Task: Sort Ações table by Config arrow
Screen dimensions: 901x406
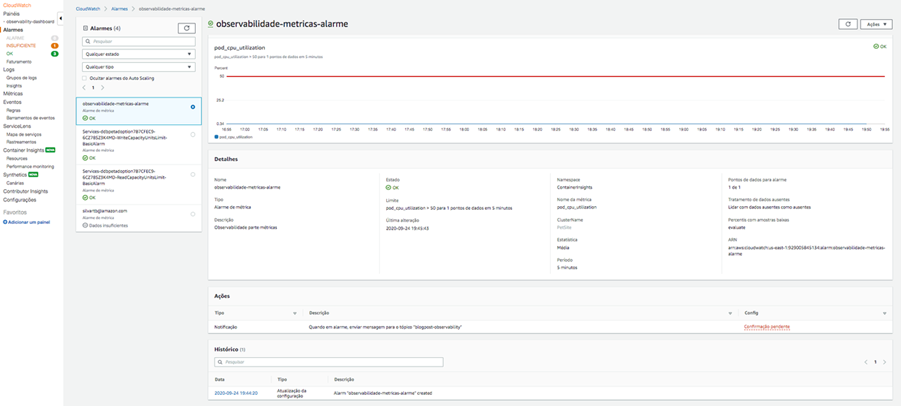Action: click(x=885, y=314)
